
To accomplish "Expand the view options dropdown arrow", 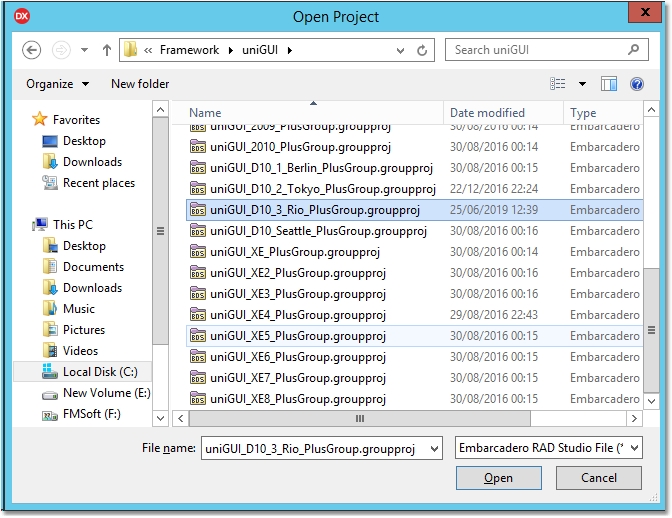I will click(x=582, y=84).
